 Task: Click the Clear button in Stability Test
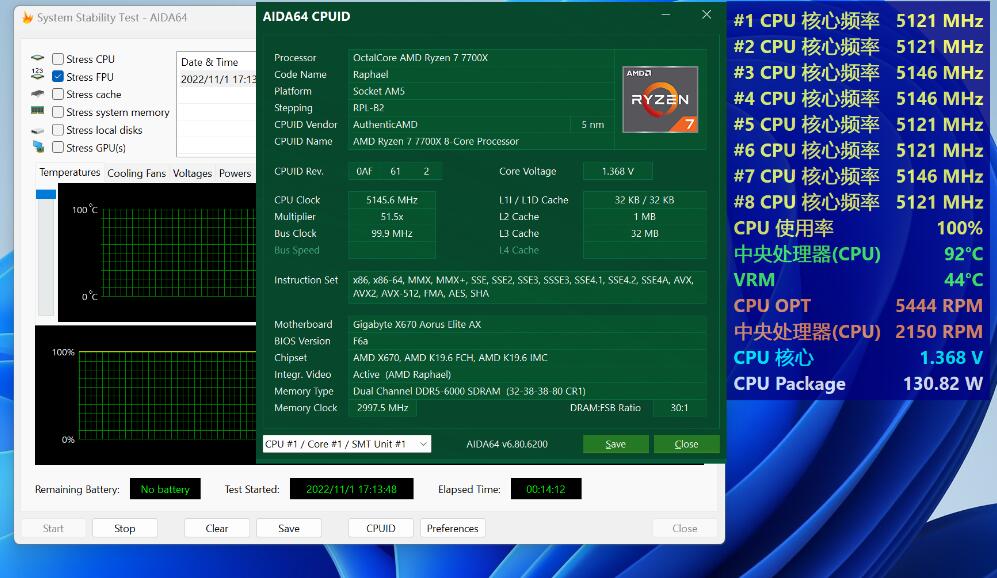[x=217, y=528]
